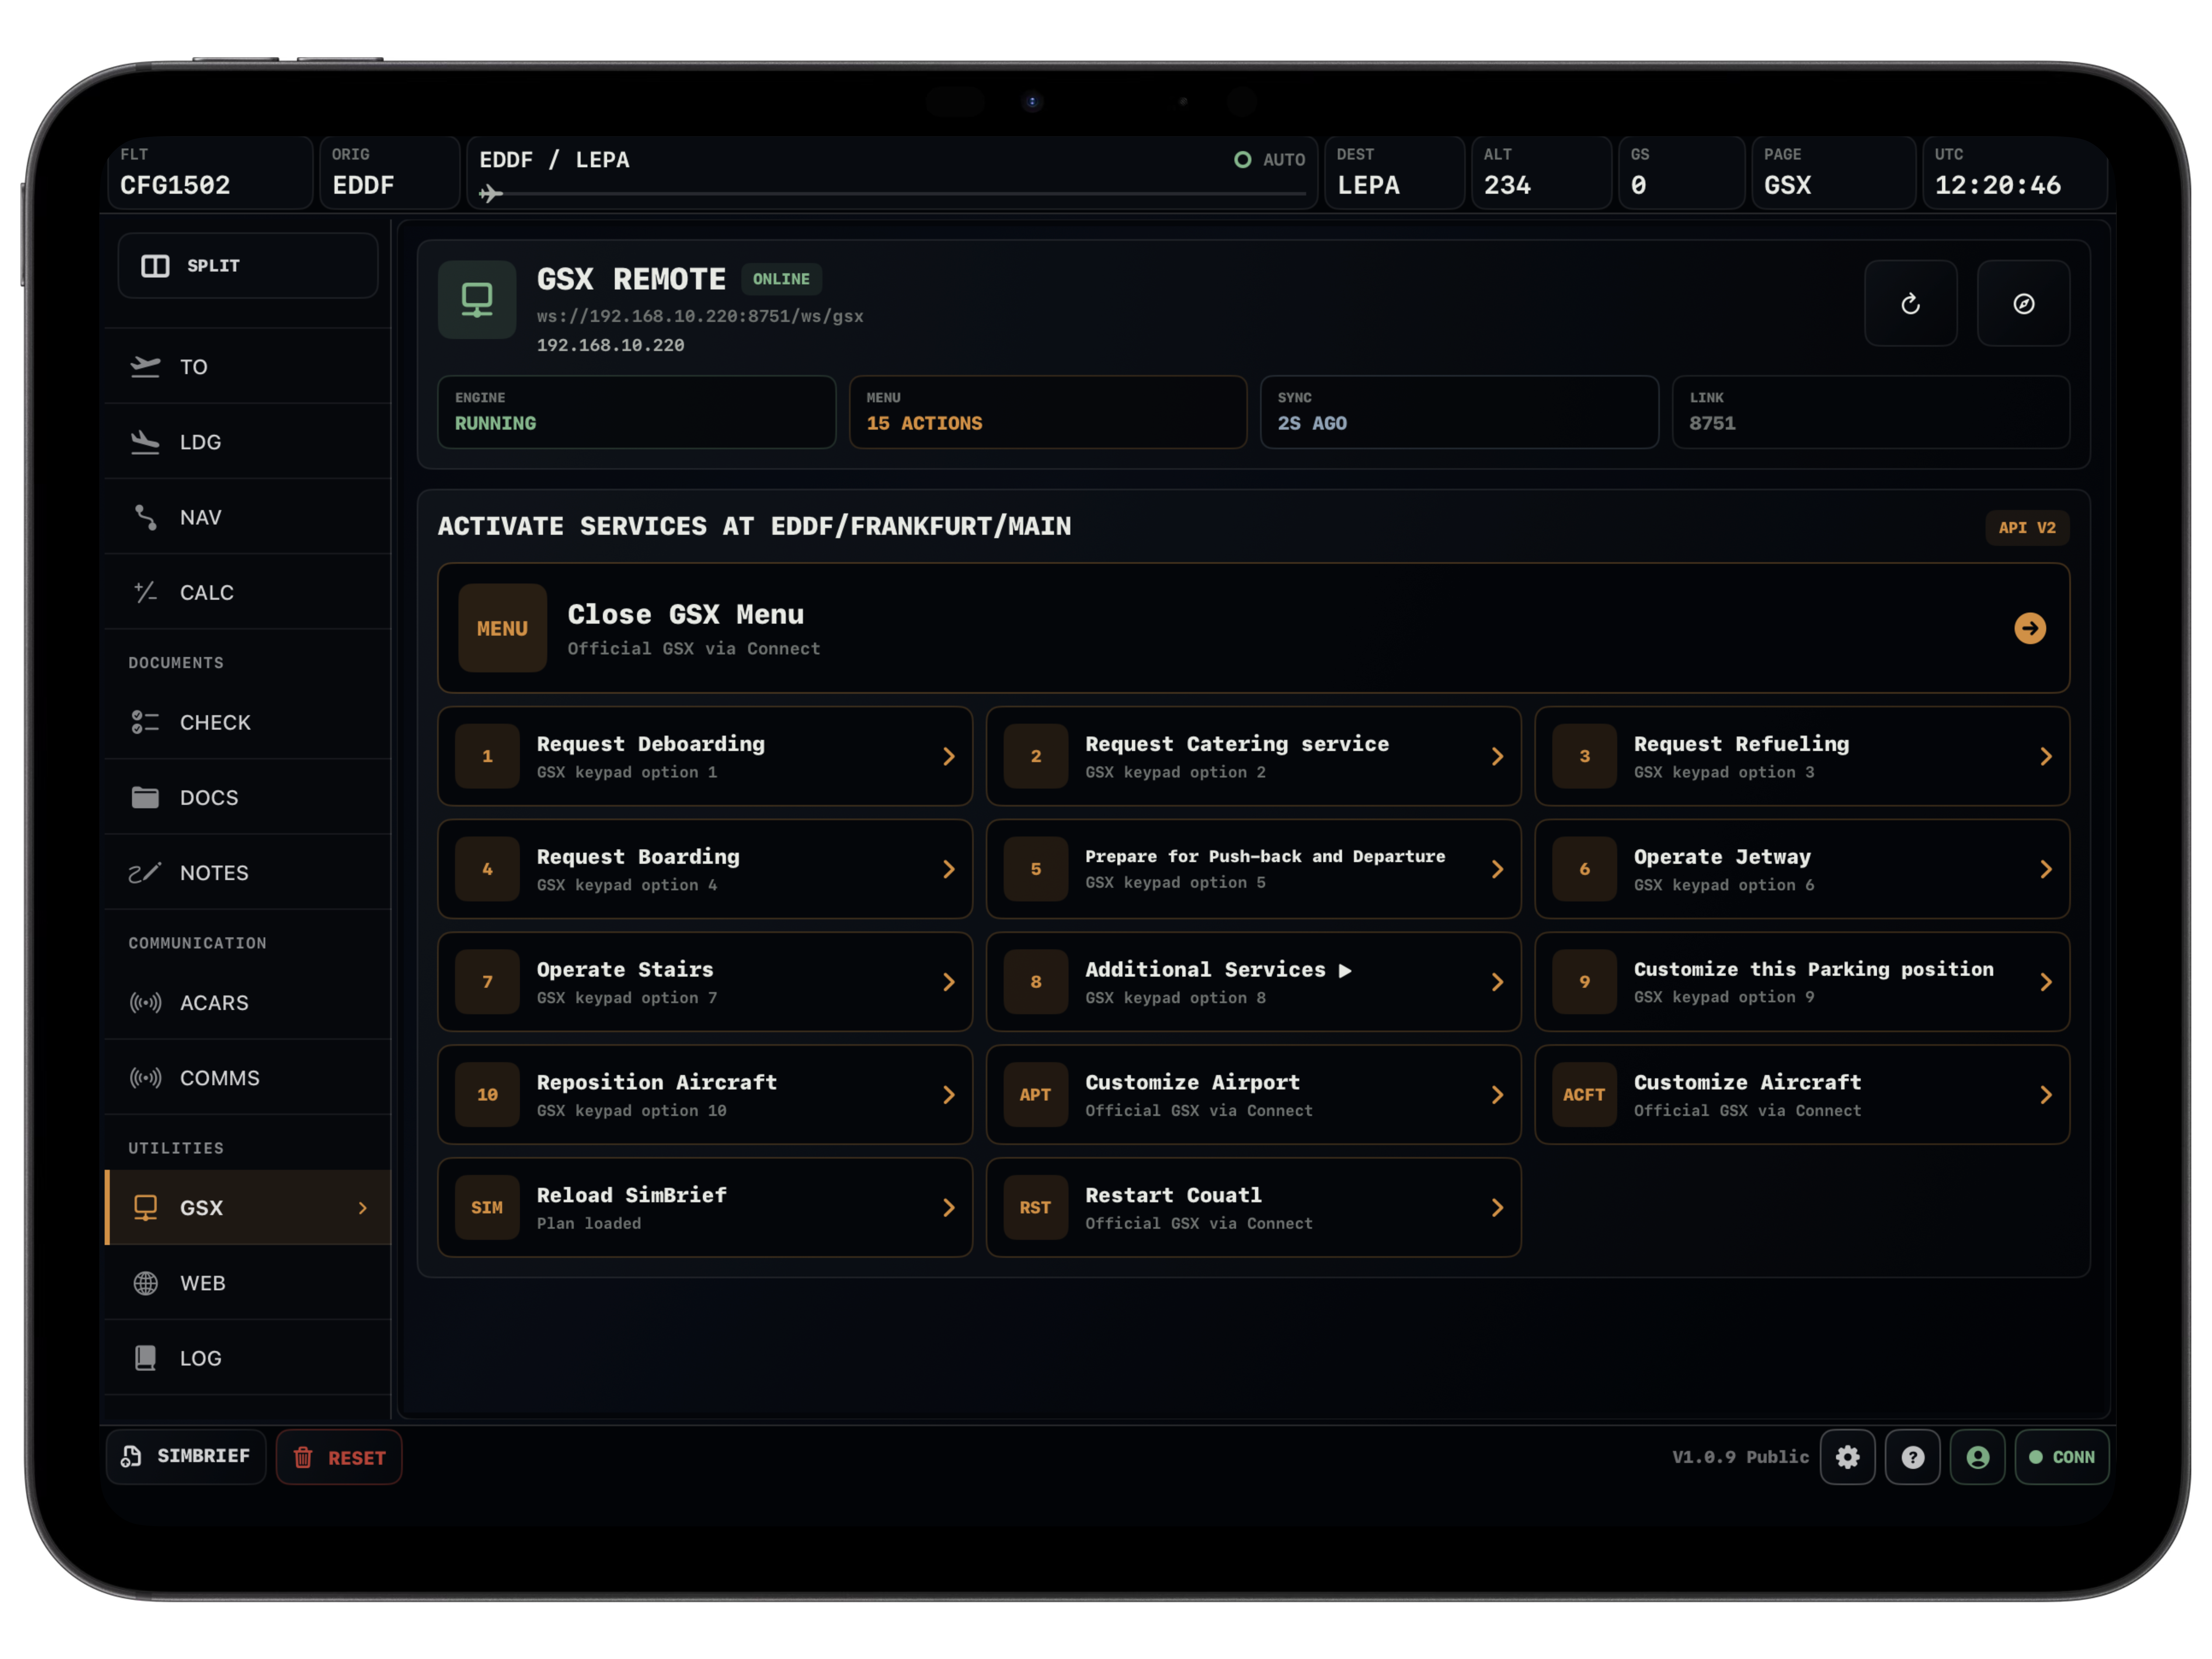
Task: Select Customize this Parking position
Action: (1802, 982)
